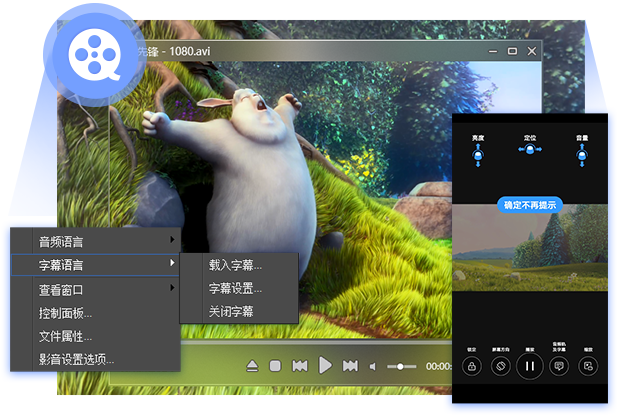The width and height of the screenshot is (618, 415).
Task: Click the eject/open file icon
Action: click(x=252, y=366)
